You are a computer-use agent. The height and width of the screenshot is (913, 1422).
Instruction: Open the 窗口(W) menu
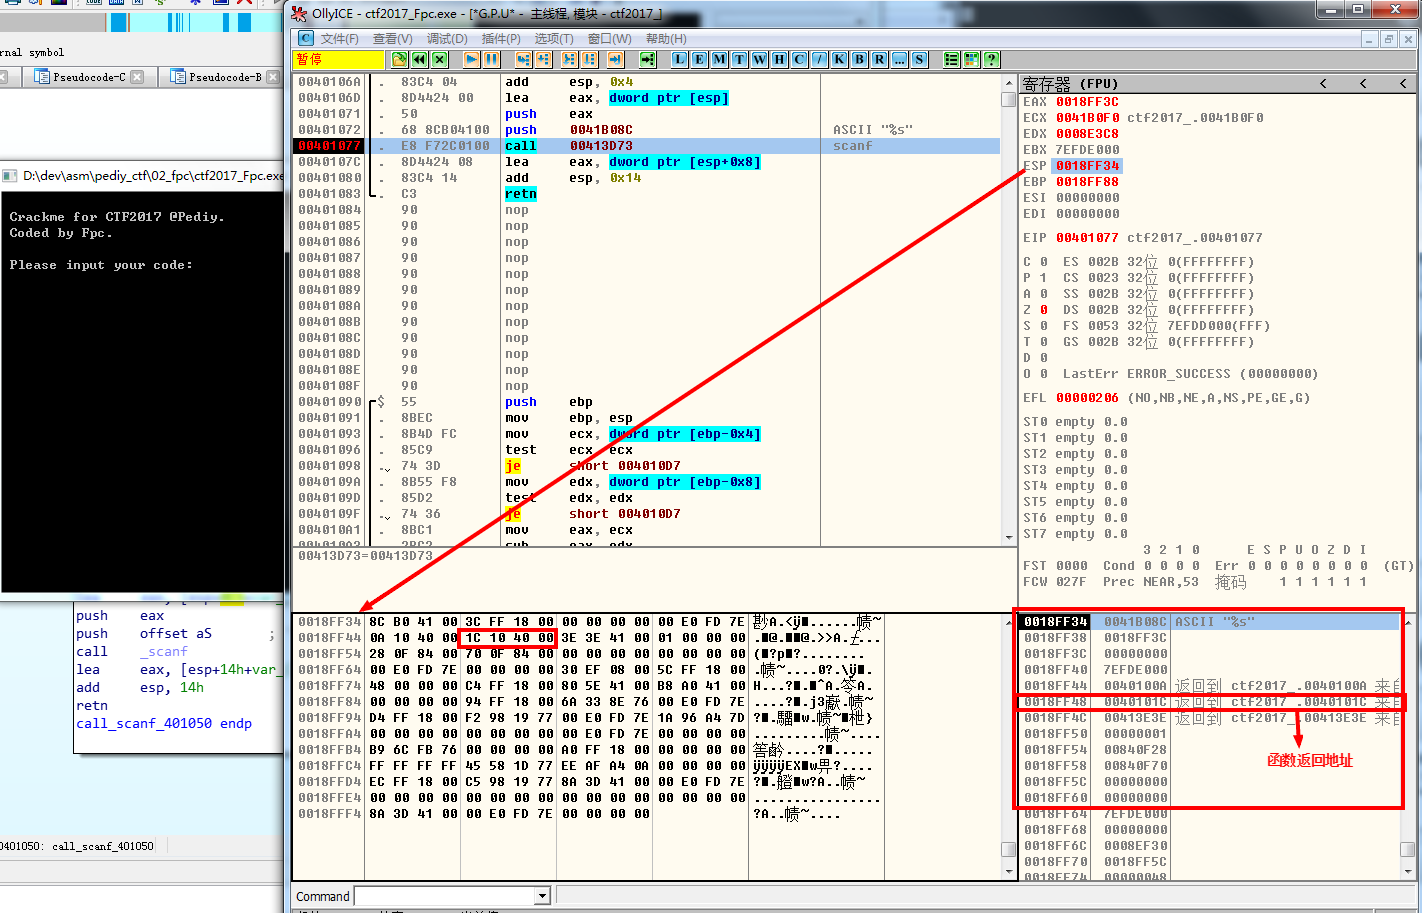610,38
